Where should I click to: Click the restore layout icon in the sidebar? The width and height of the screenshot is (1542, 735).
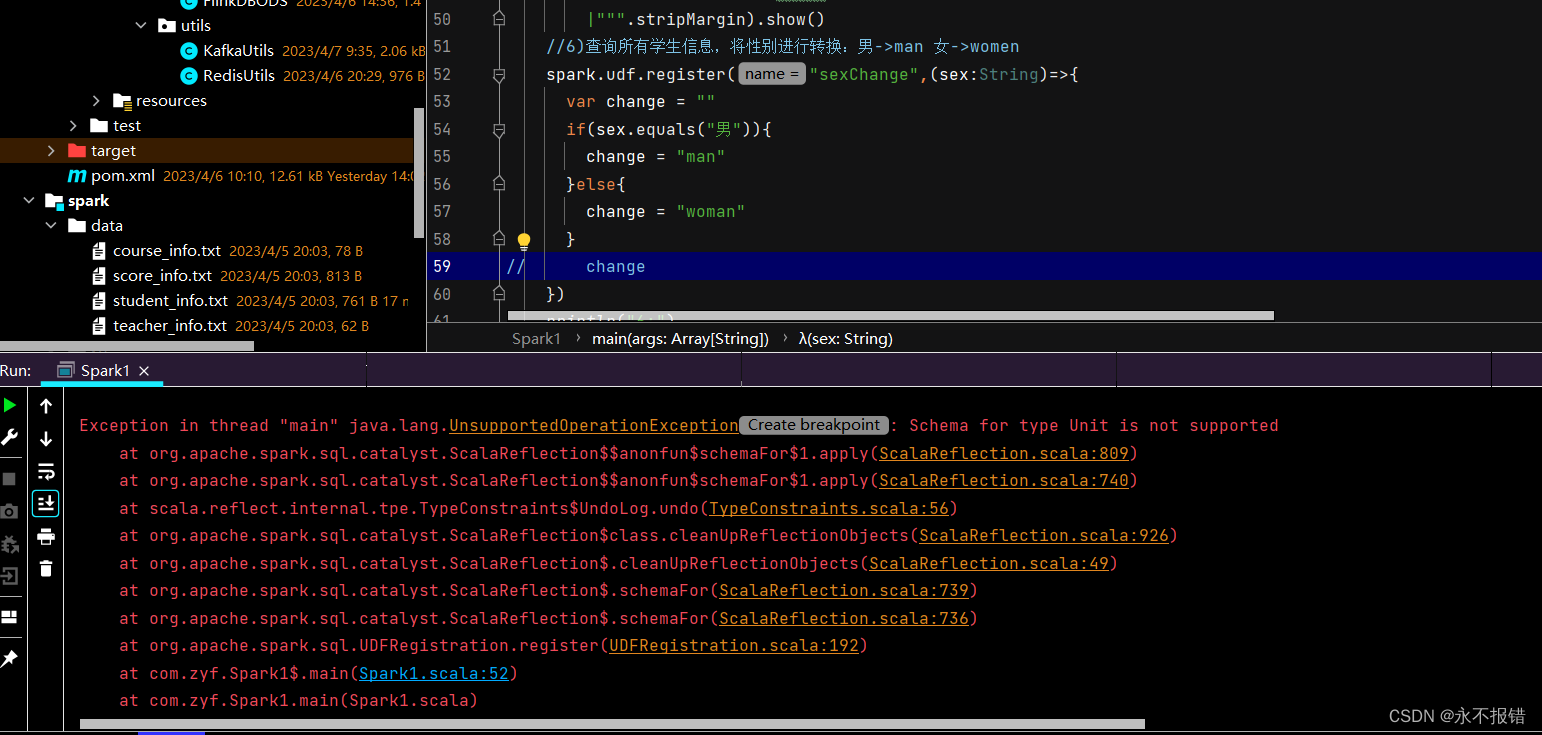coord(9,617)
